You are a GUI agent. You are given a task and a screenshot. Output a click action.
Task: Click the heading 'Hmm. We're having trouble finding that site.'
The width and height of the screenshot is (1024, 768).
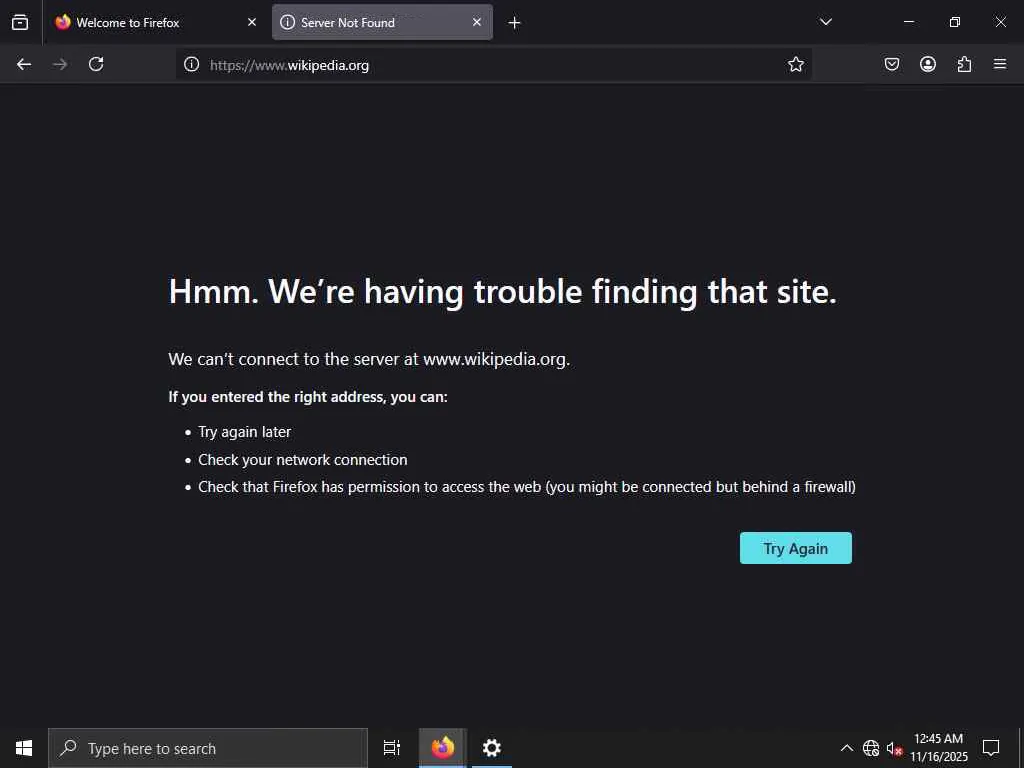pos(502,291)
